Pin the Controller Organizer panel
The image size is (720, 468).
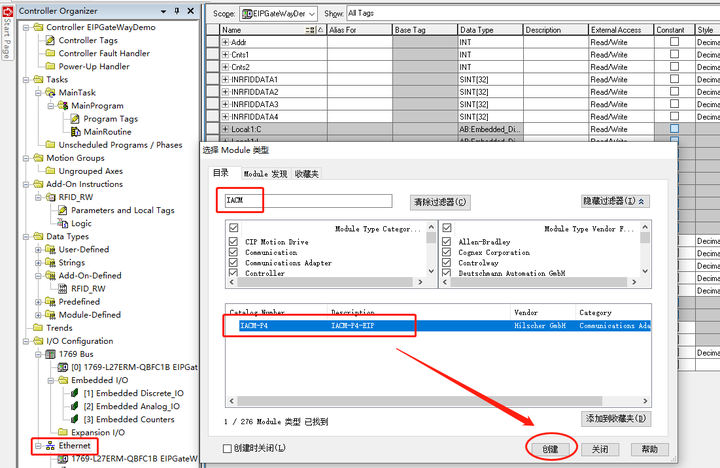point(177,11)
